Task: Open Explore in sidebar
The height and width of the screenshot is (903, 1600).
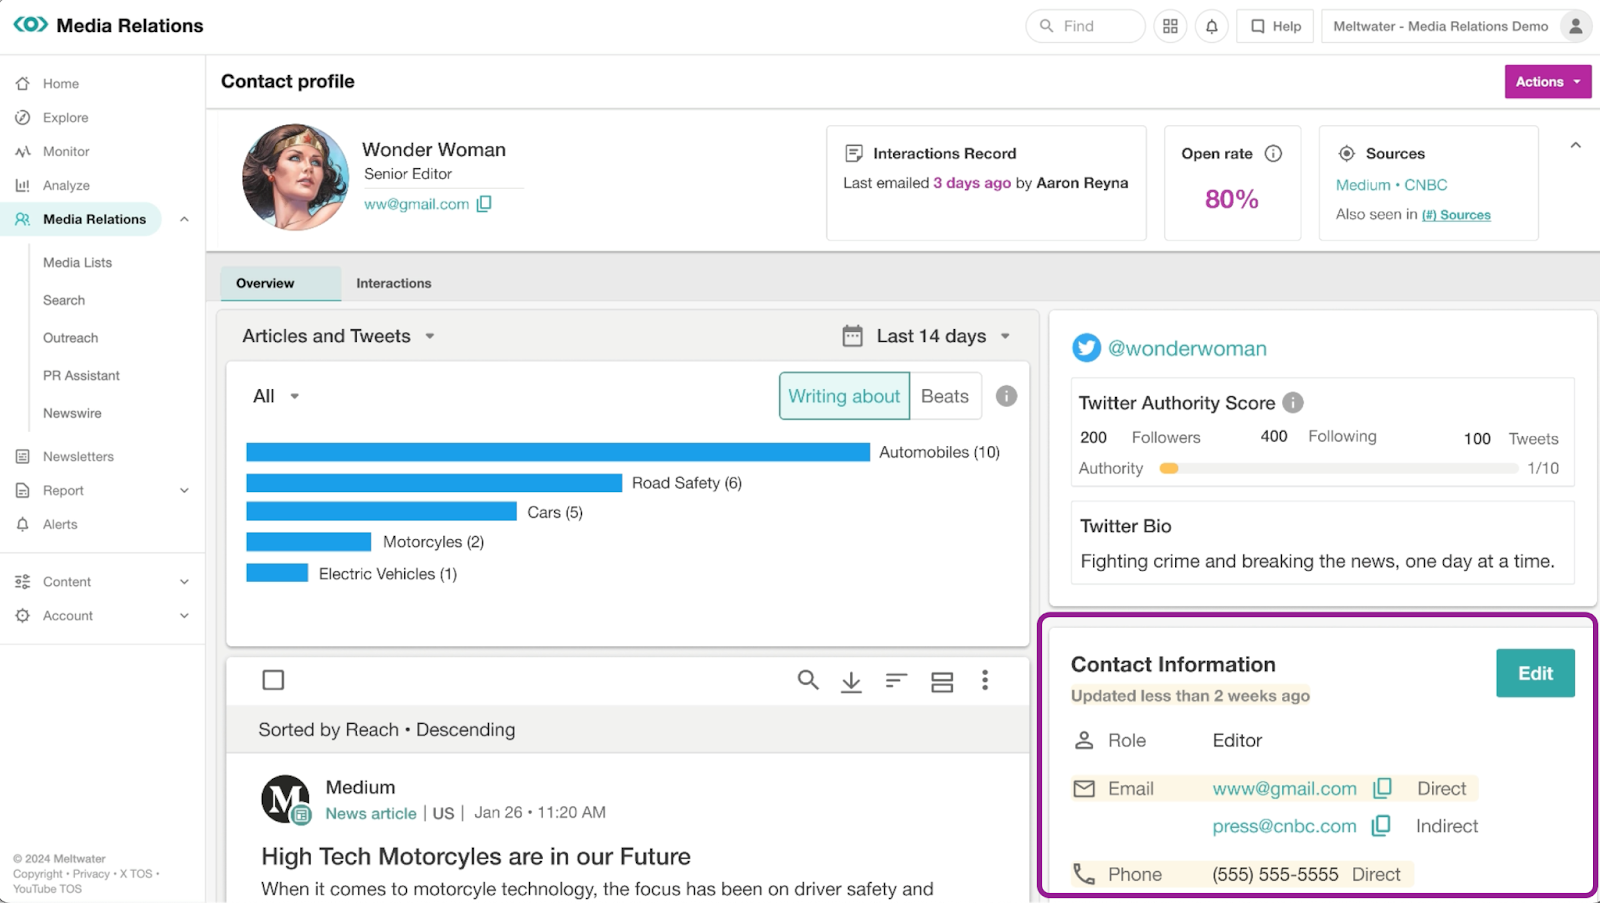Action: [x=65, y=118]
